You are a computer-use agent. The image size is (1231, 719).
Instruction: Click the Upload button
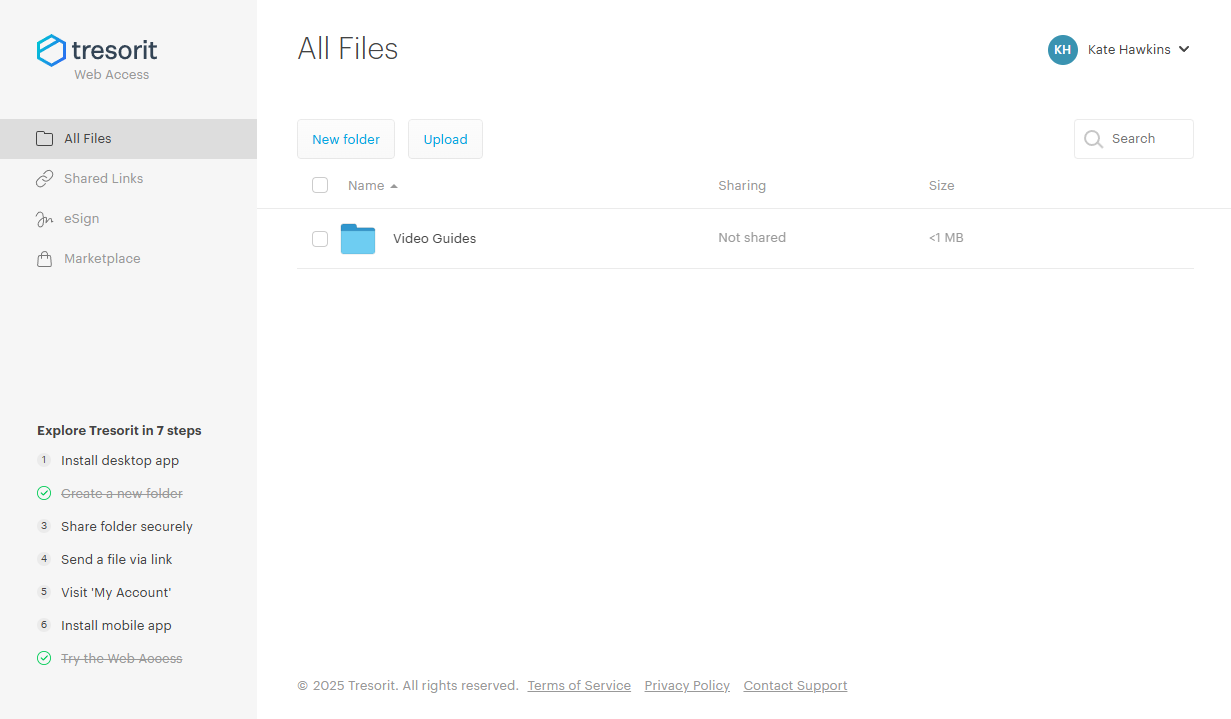click(445, 139)
